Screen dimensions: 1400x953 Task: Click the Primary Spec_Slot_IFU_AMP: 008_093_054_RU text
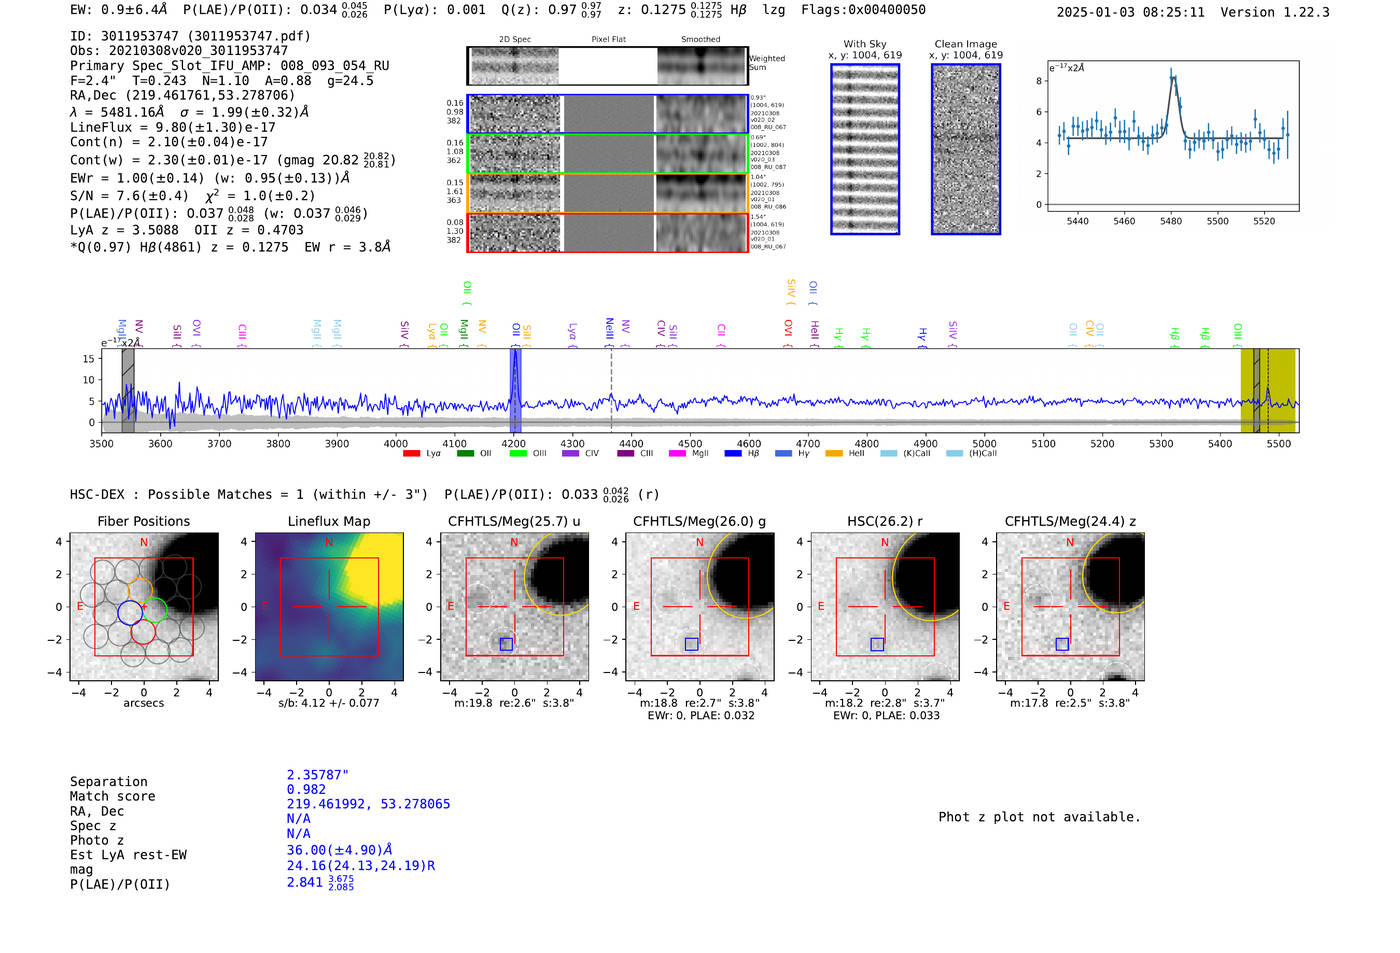click(x=230, y=66)
